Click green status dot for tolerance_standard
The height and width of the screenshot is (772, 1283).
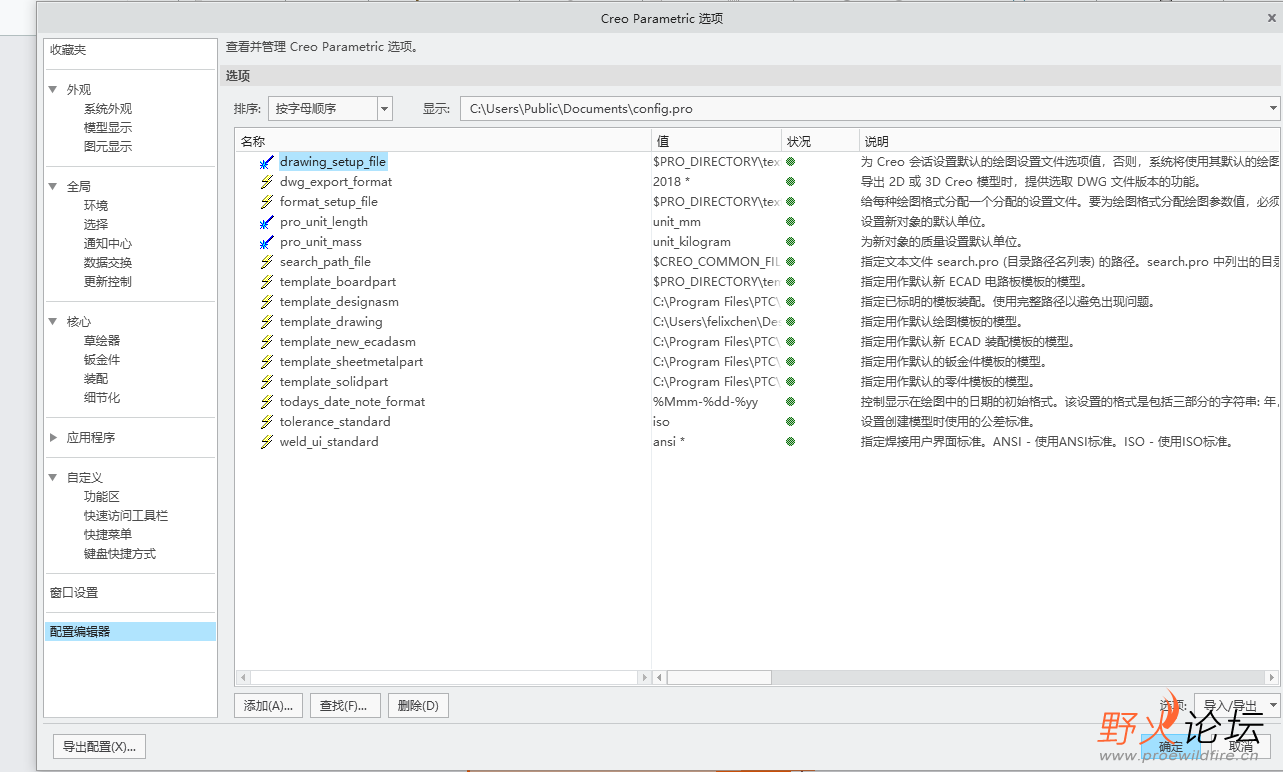click(x=790, y=421)
